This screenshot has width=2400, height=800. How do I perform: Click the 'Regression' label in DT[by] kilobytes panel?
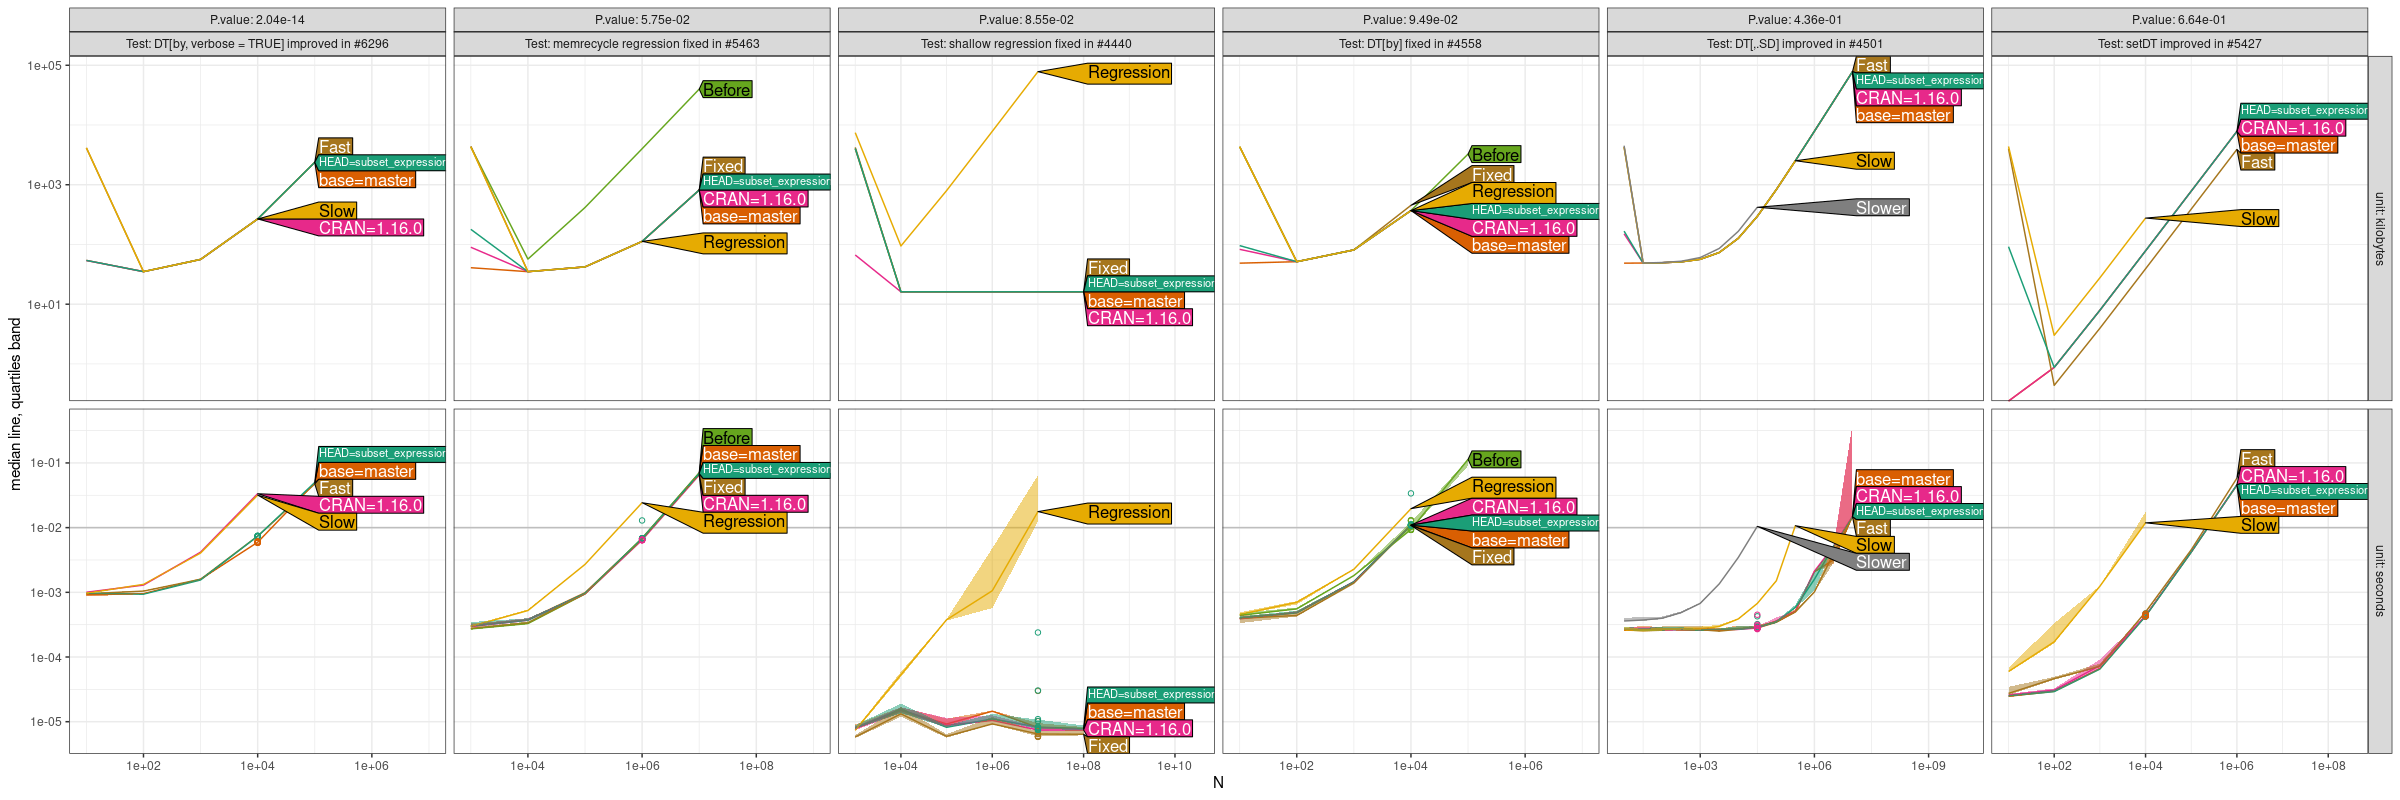click(1513, 191)
